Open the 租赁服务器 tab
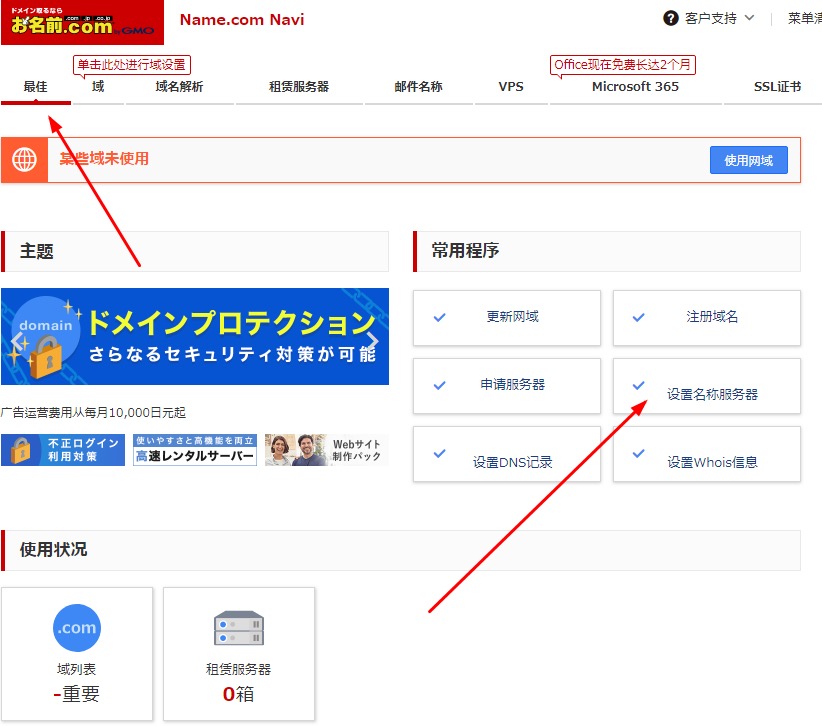Viewport: 822px width, 726px height. [299, 87]
